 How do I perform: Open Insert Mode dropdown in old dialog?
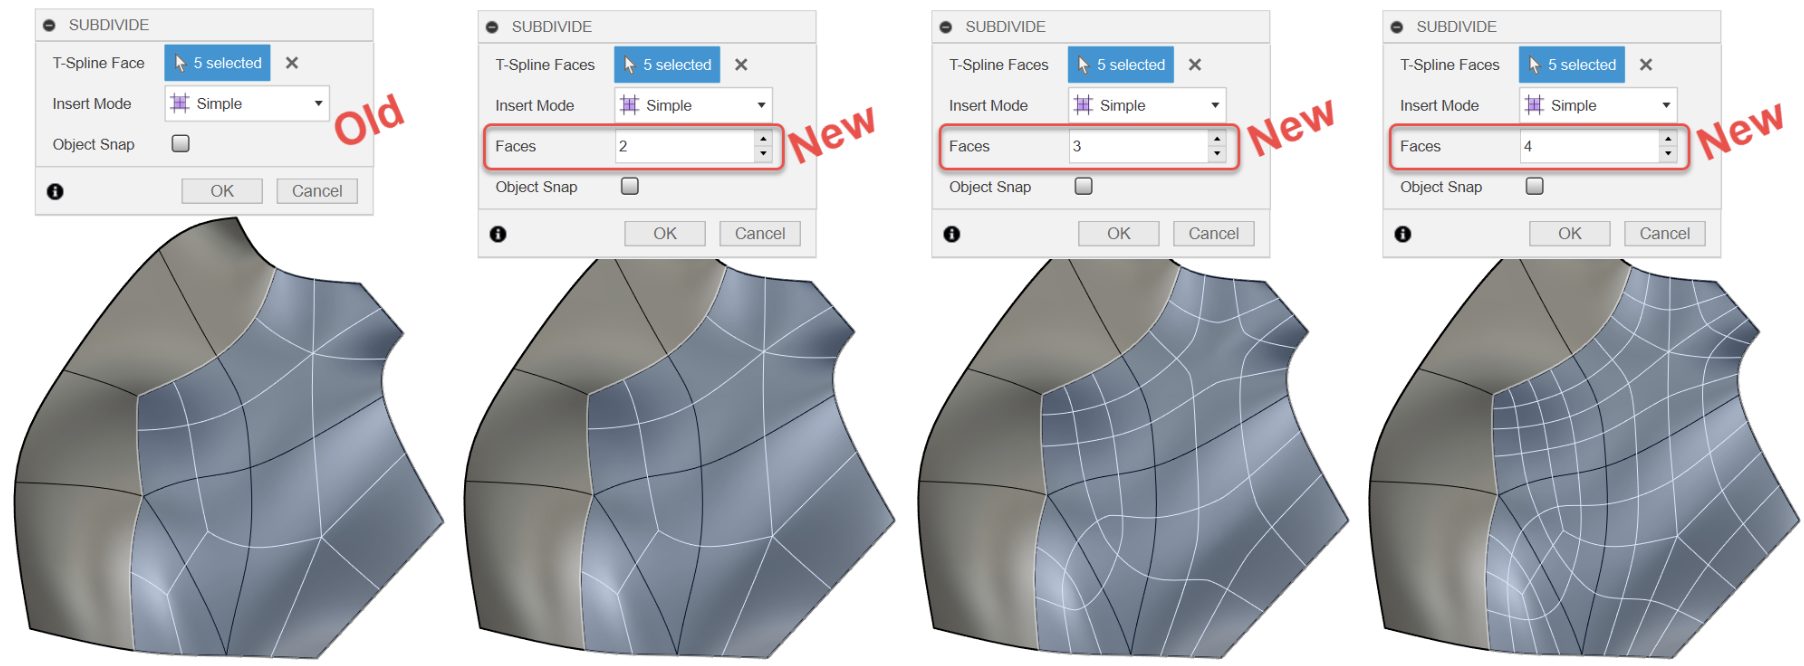coord(247,104)
